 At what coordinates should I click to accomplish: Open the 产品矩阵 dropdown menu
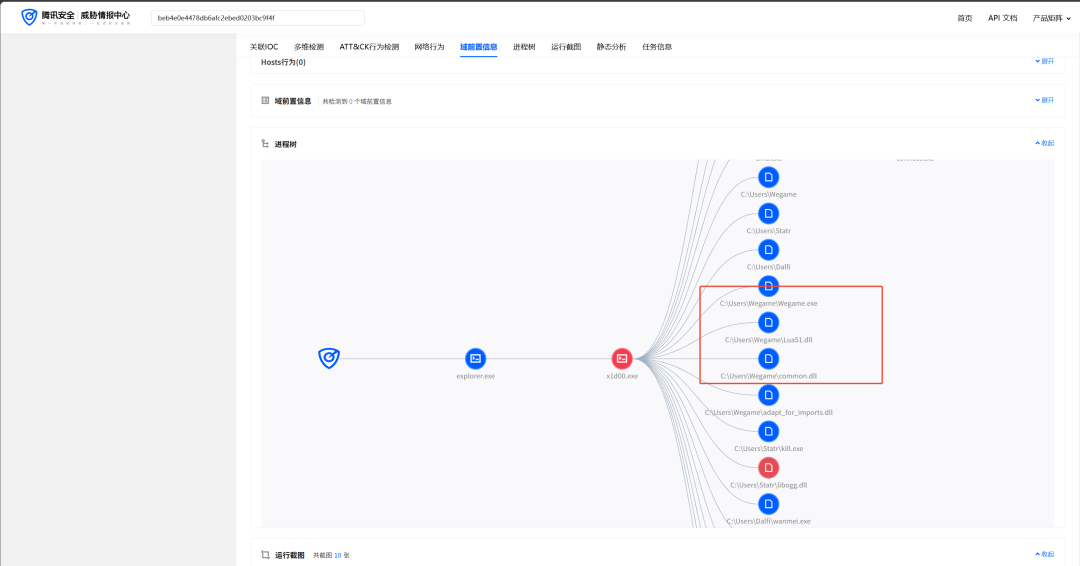1051,19
